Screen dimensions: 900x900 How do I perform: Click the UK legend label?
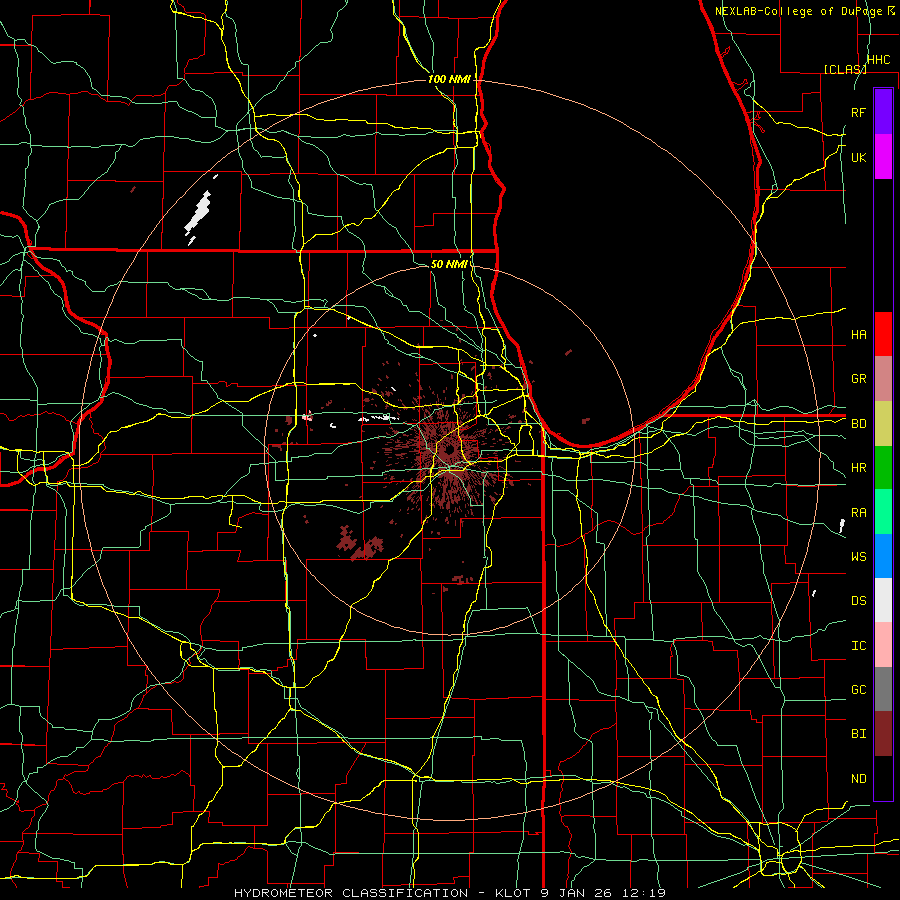(x=858, y=157)
